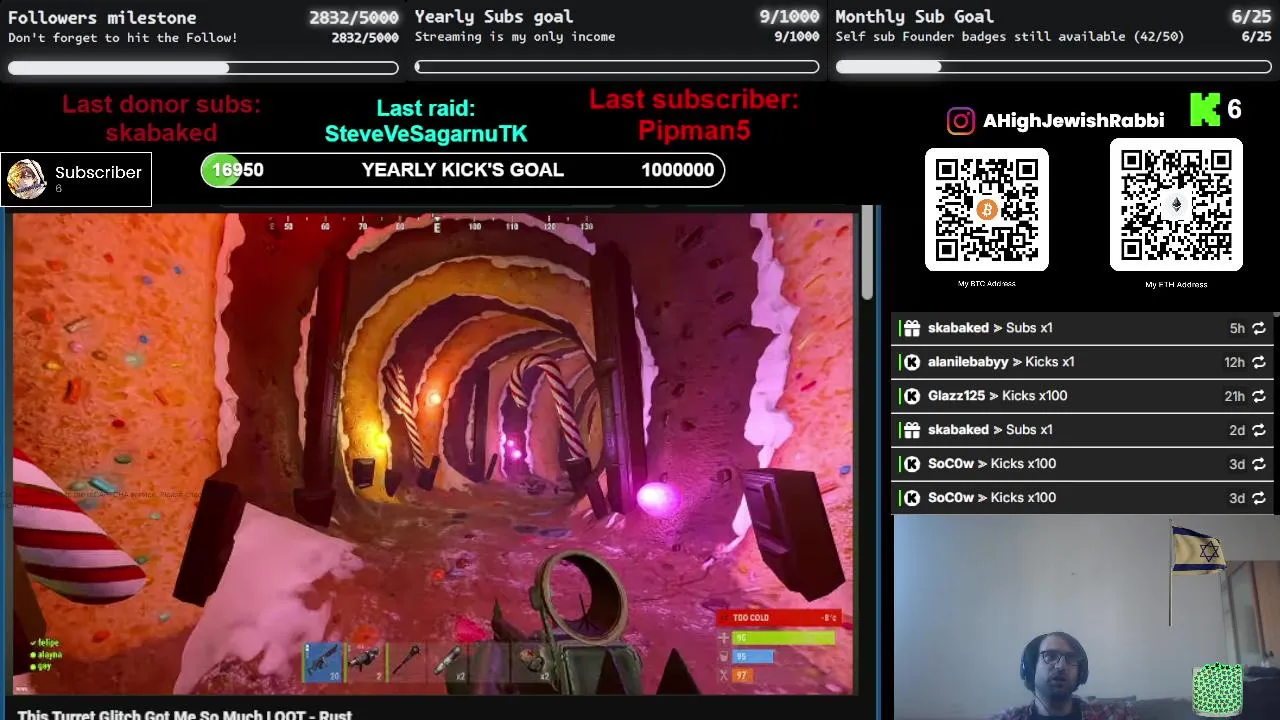Open the 'This Turret Glitch' video title
This screenshot has height=720, width=1280.
[x=185, y=714]
